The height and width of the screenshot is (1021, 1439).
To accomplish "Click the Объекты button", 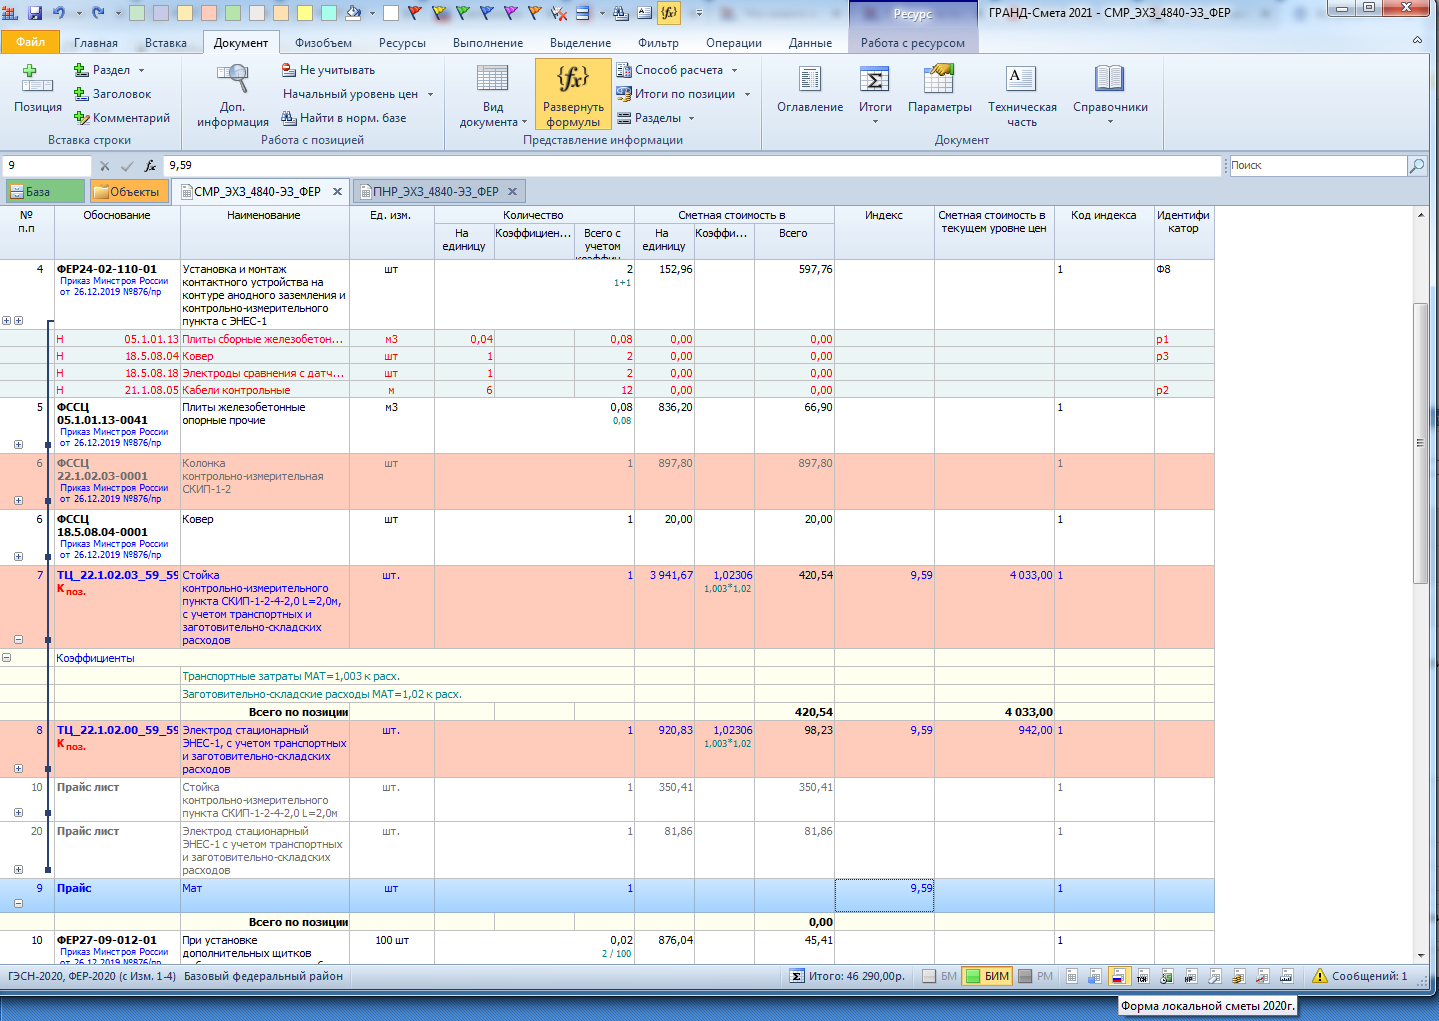I will (x=126, y=192).
